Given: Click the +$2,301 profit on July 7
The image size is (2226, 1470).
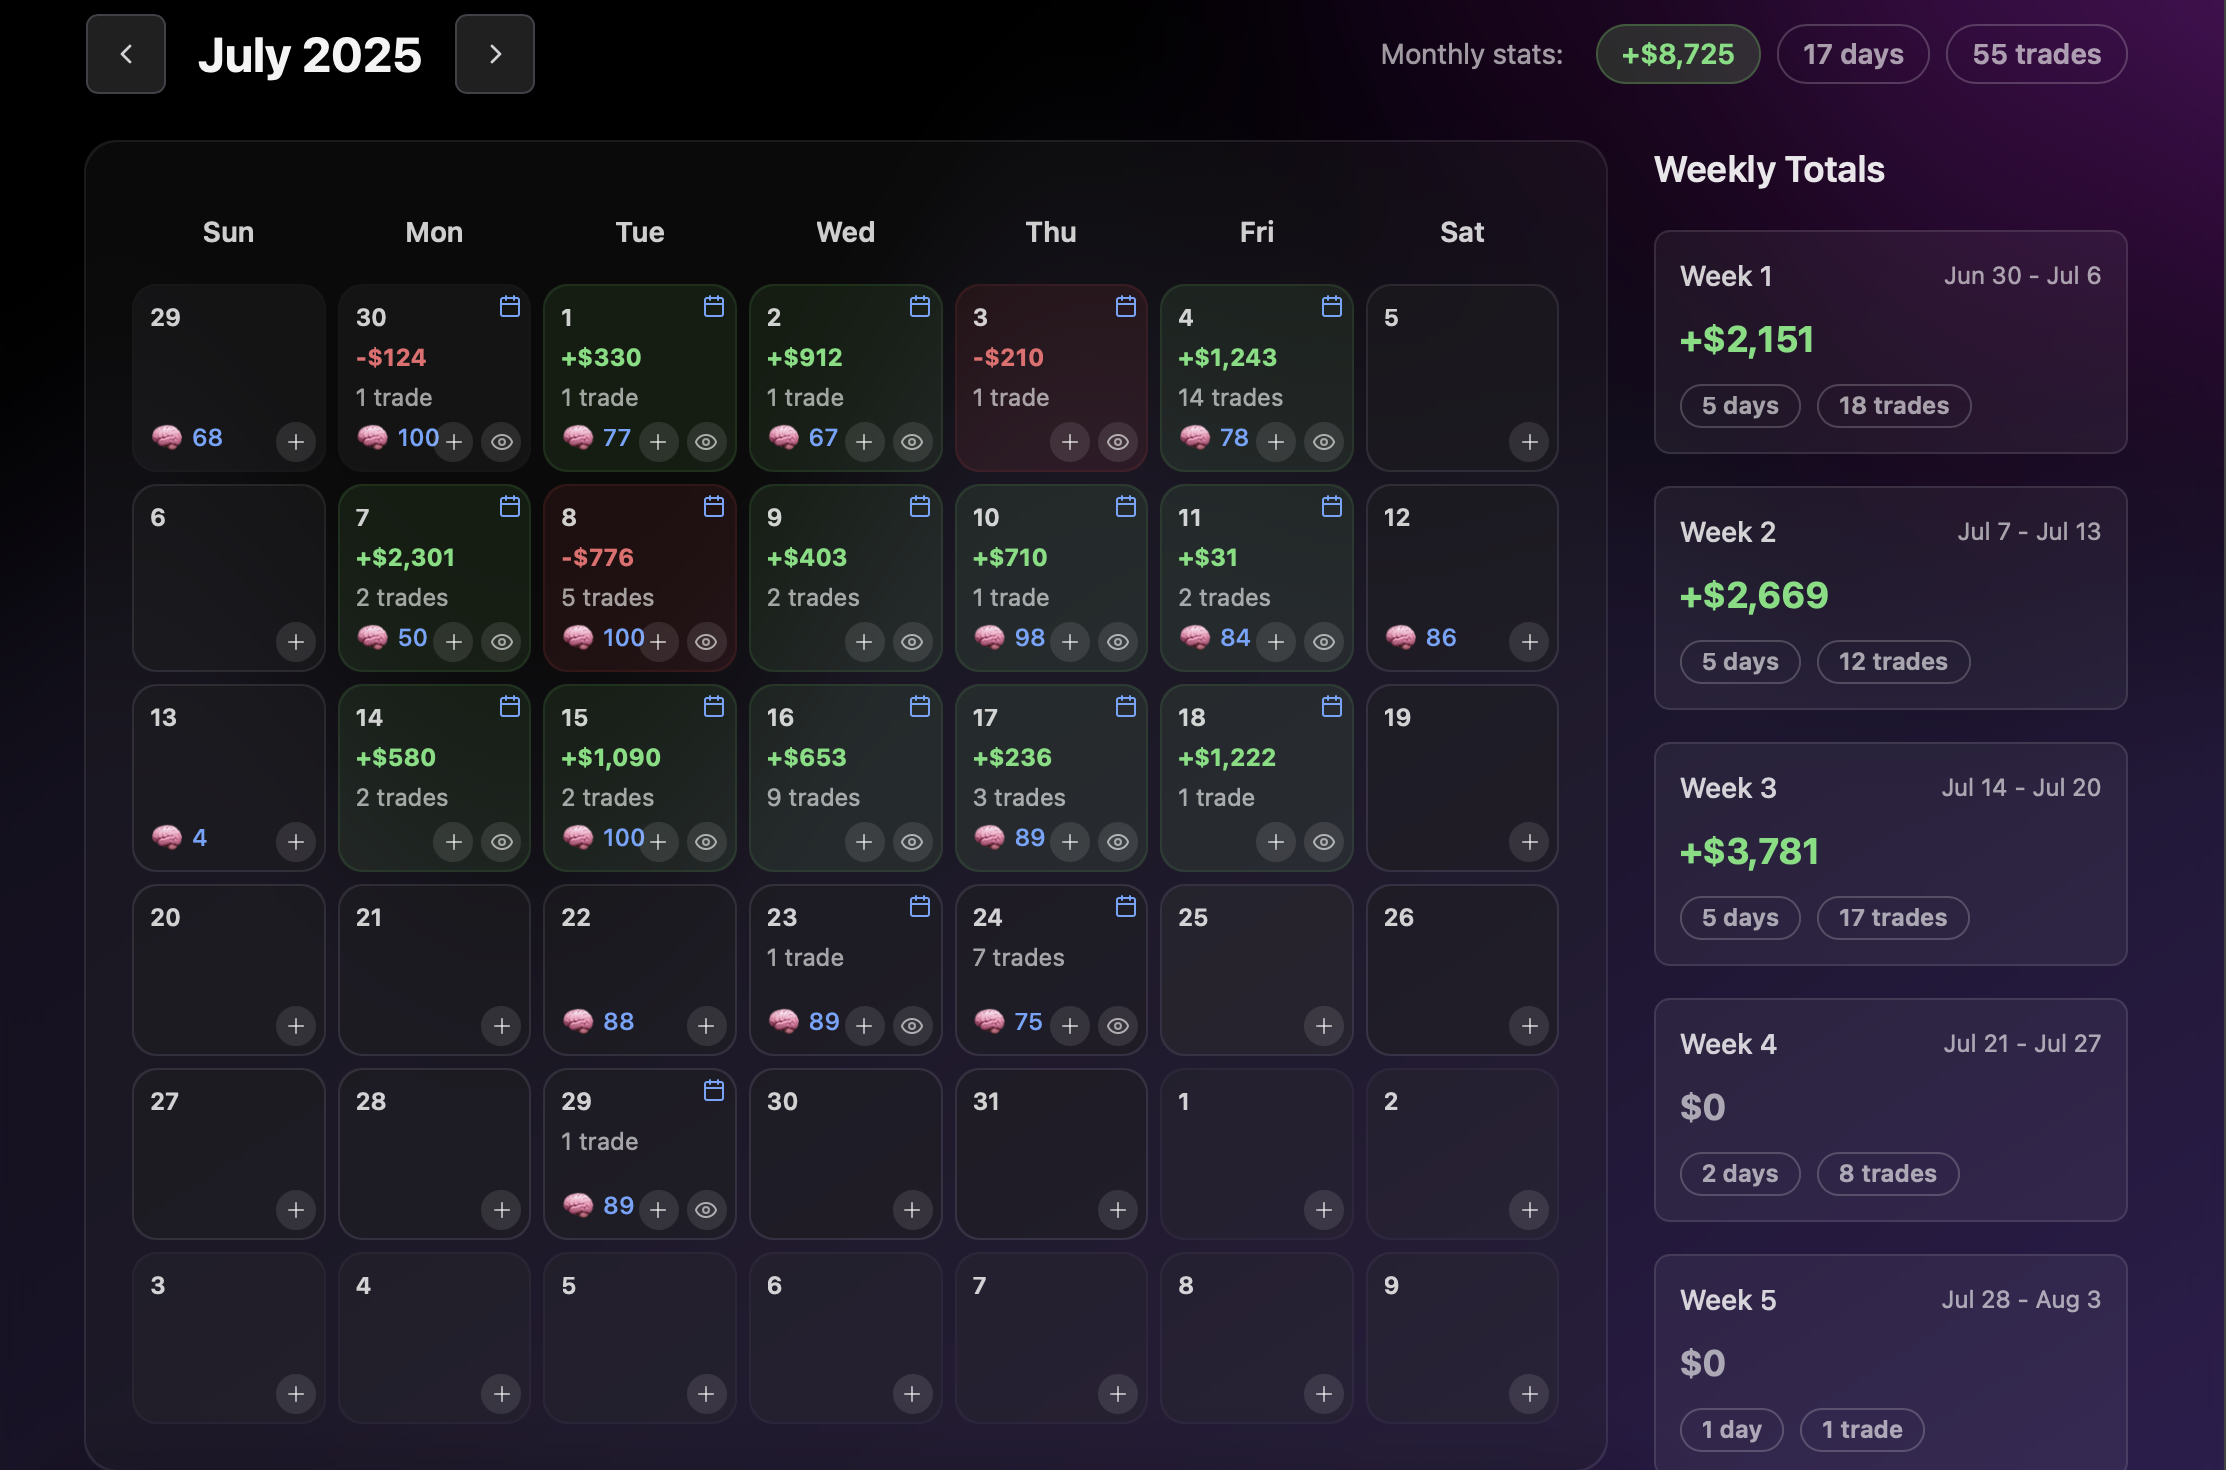Looking at the screenshot, I should coord(406,557).
